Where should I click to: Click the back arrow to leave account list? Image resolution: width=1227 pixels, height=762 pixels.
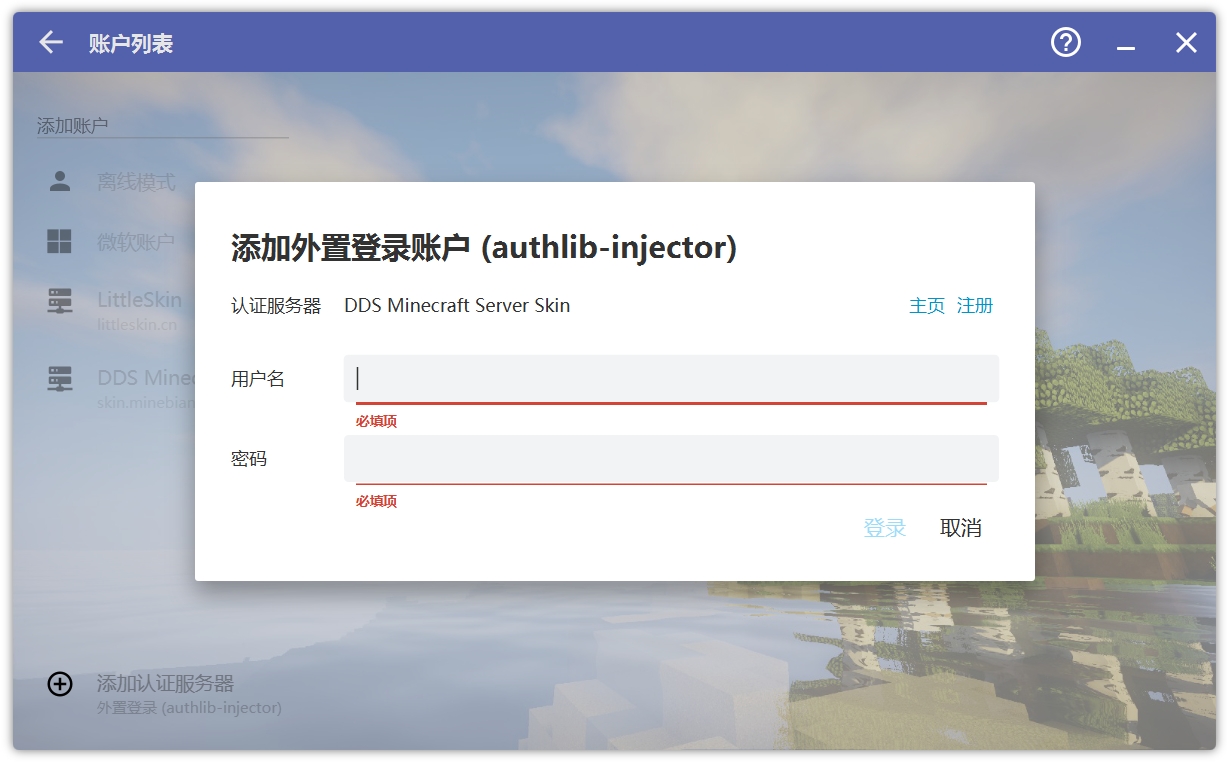coord(49,42)
